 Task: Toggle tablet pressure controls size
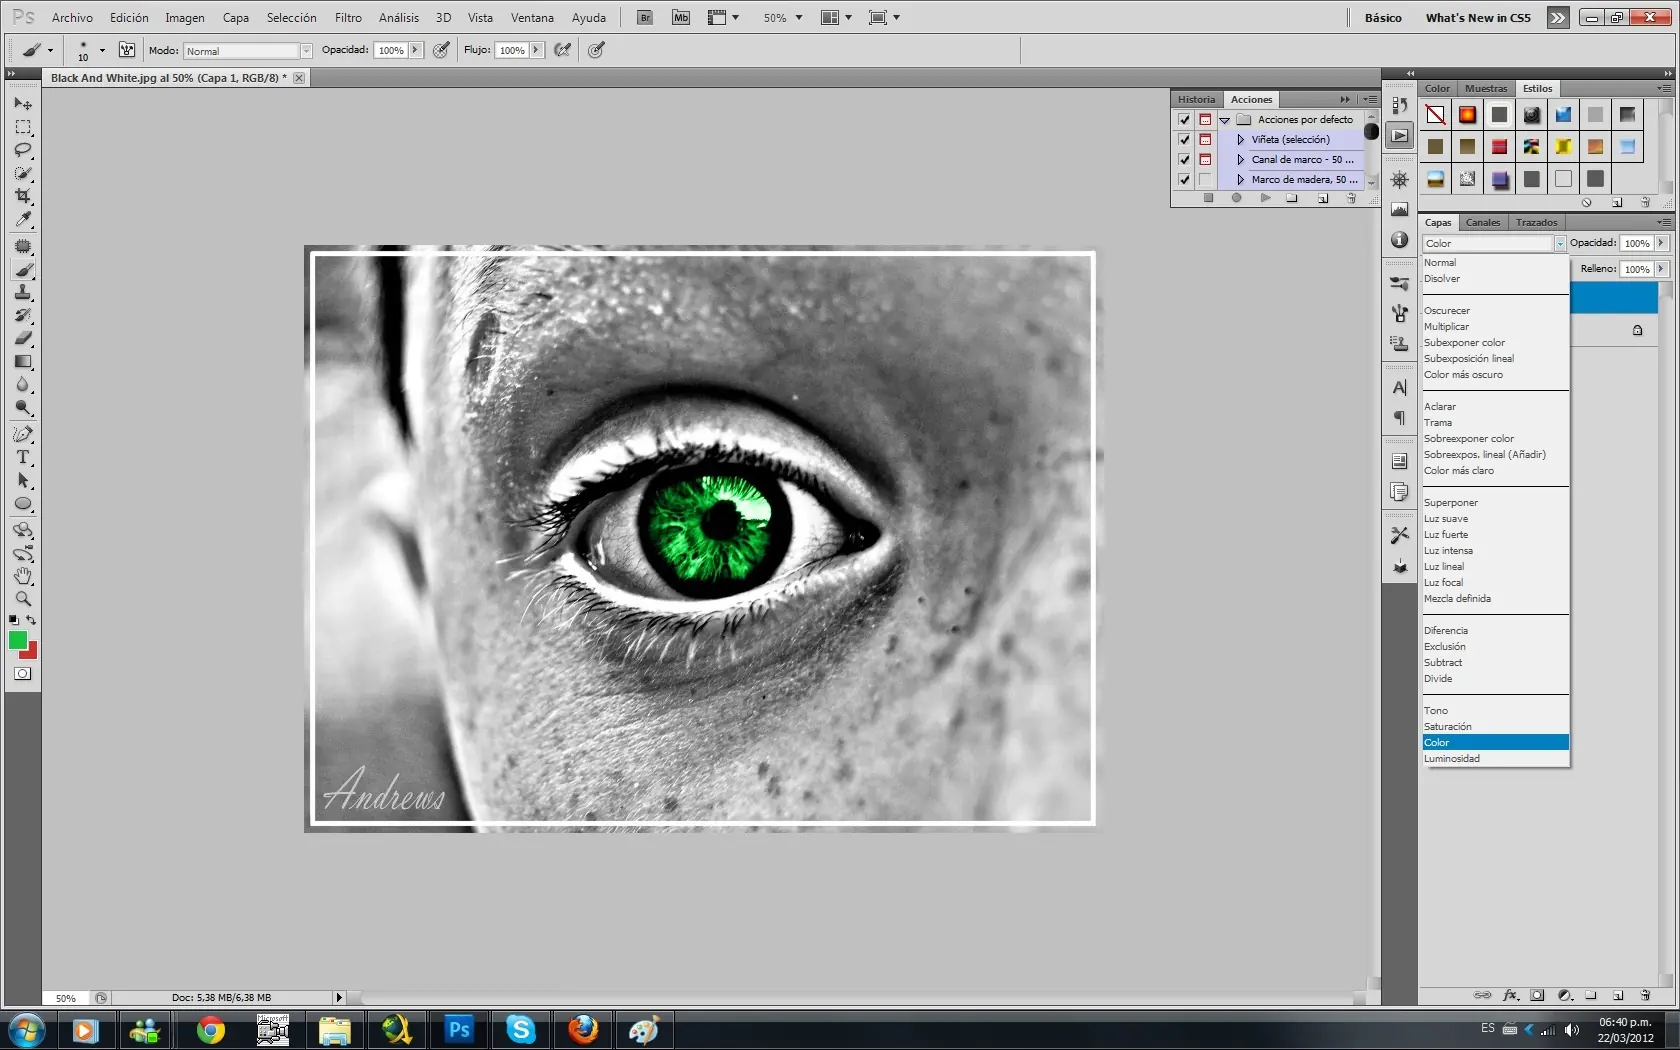pos(597,50)
